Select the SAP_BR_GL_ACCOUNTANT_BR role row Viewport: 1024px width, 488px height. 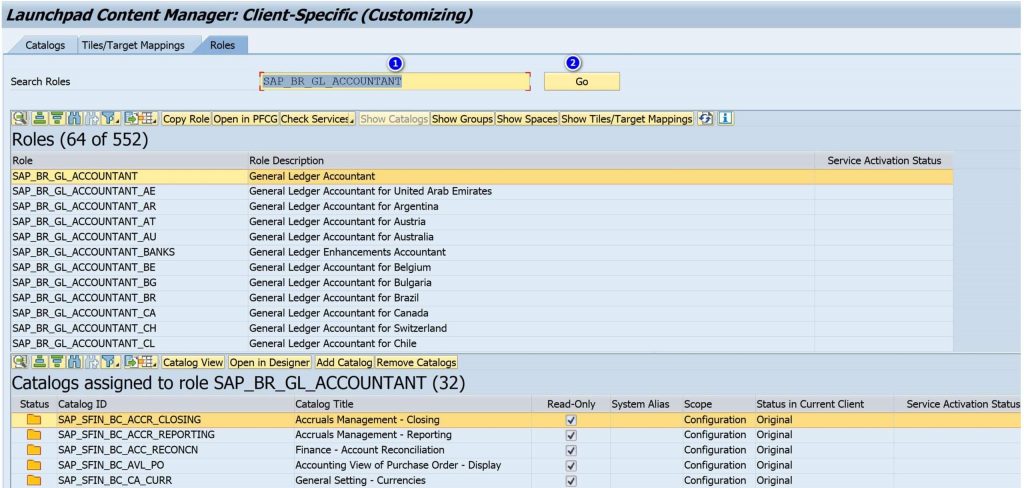[481, 298]
